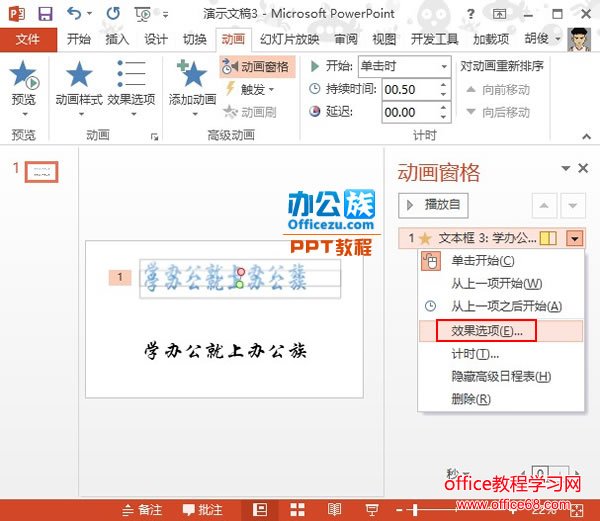Close the 动画窗格 pane
This screenshot has height=521, width=600.
point(583,168)
